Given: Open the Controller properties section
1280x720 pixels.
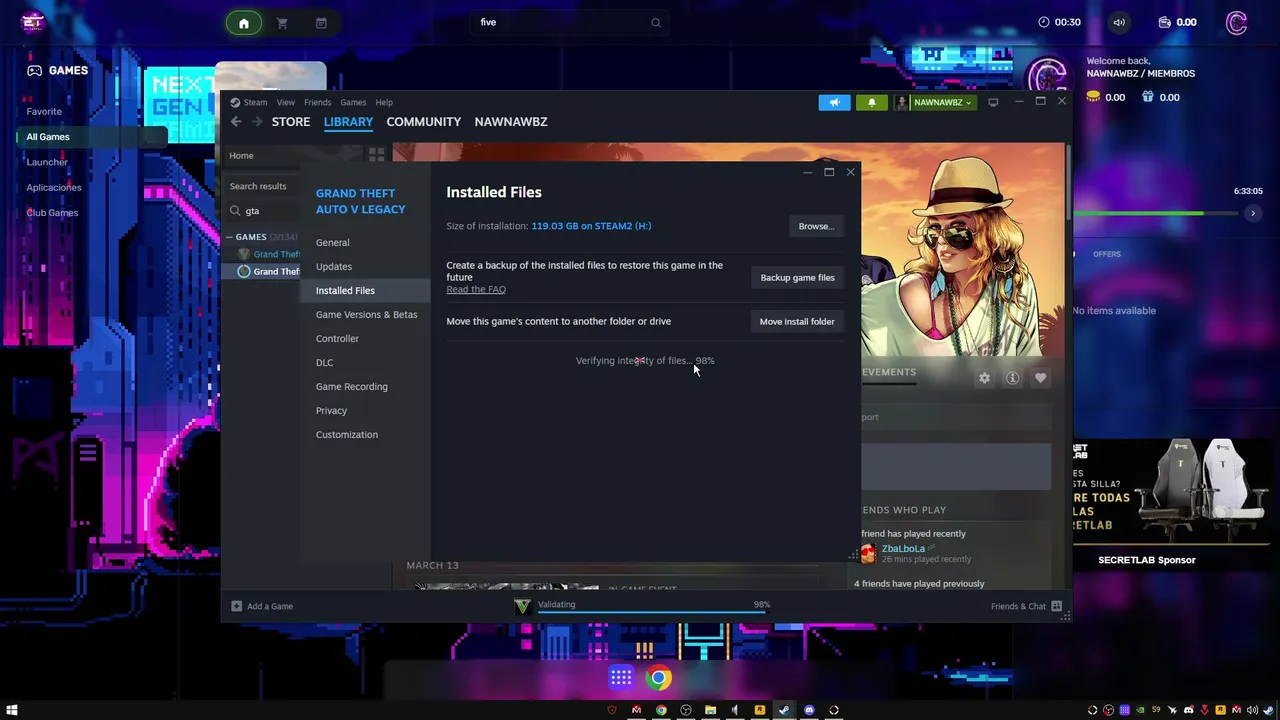Looking at the screenshot, I should click(337, 338).
